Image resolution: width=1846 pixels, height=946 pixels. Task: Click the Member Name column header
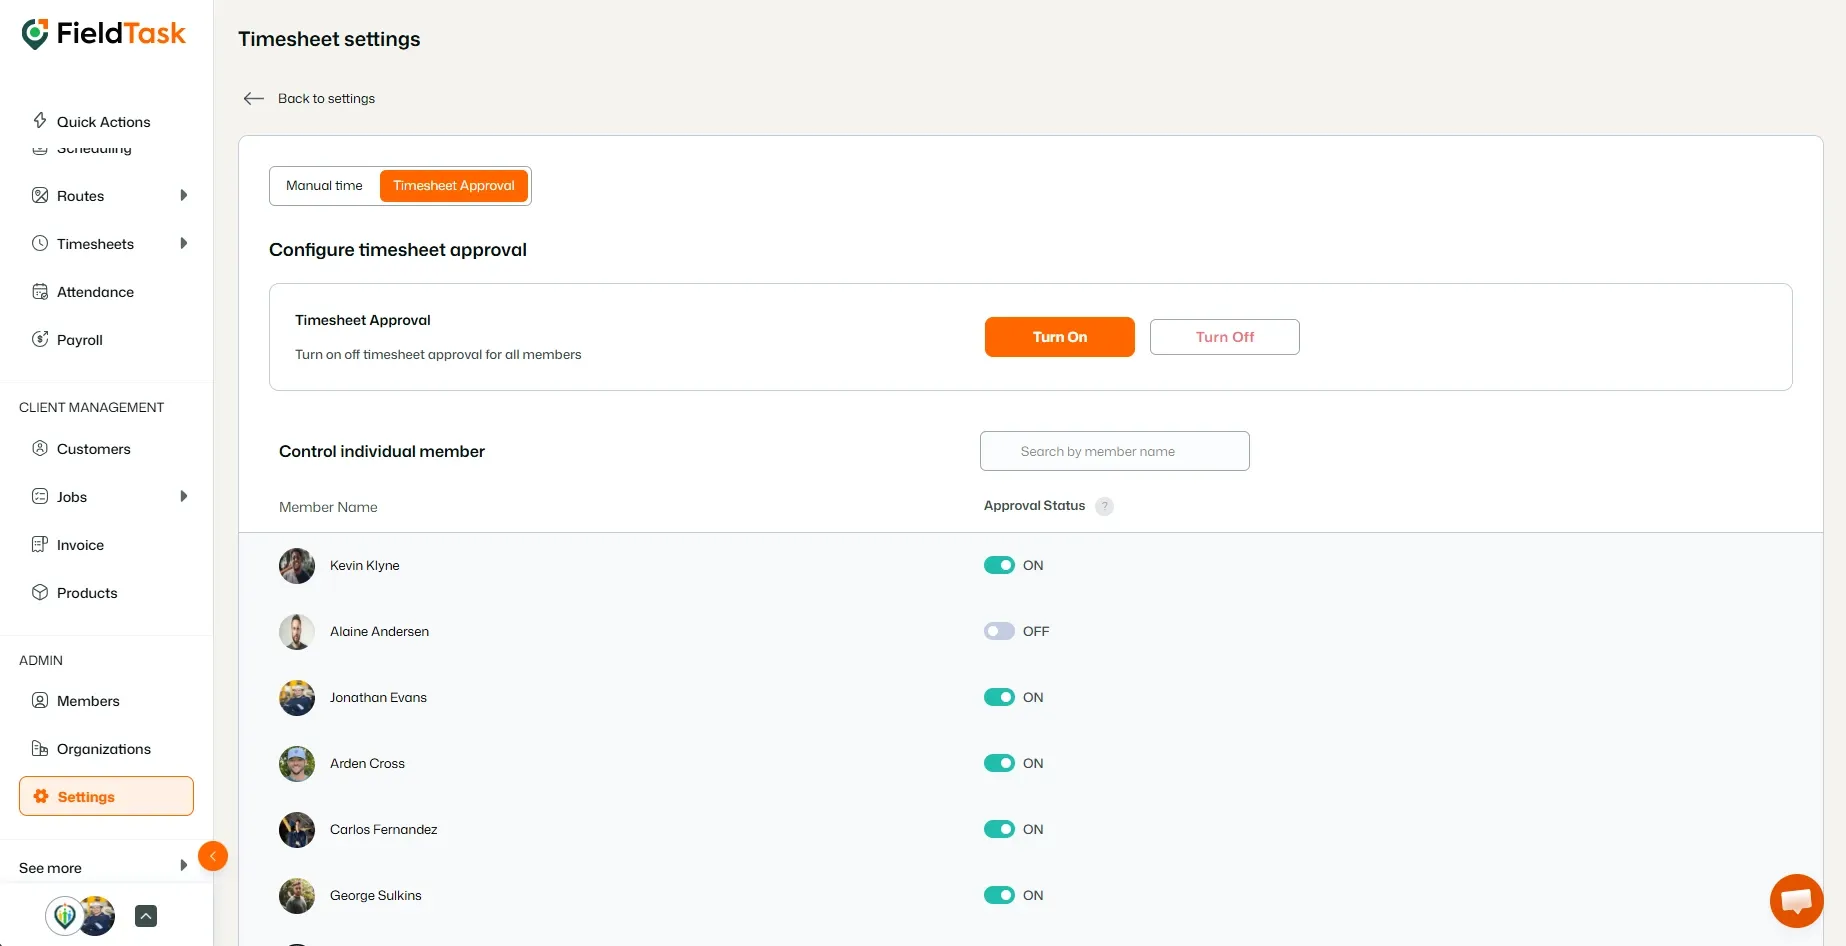click(328, 507)
